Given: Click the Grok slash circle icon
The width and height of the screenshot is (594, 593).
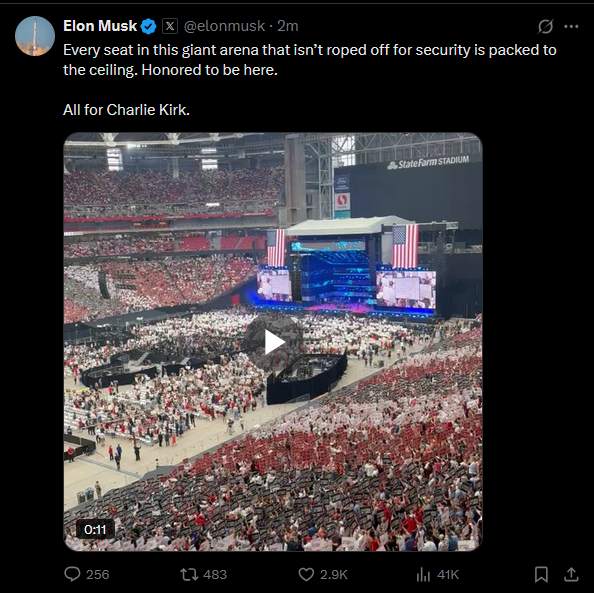Looking at the screenshot, I should coord(546,26).
